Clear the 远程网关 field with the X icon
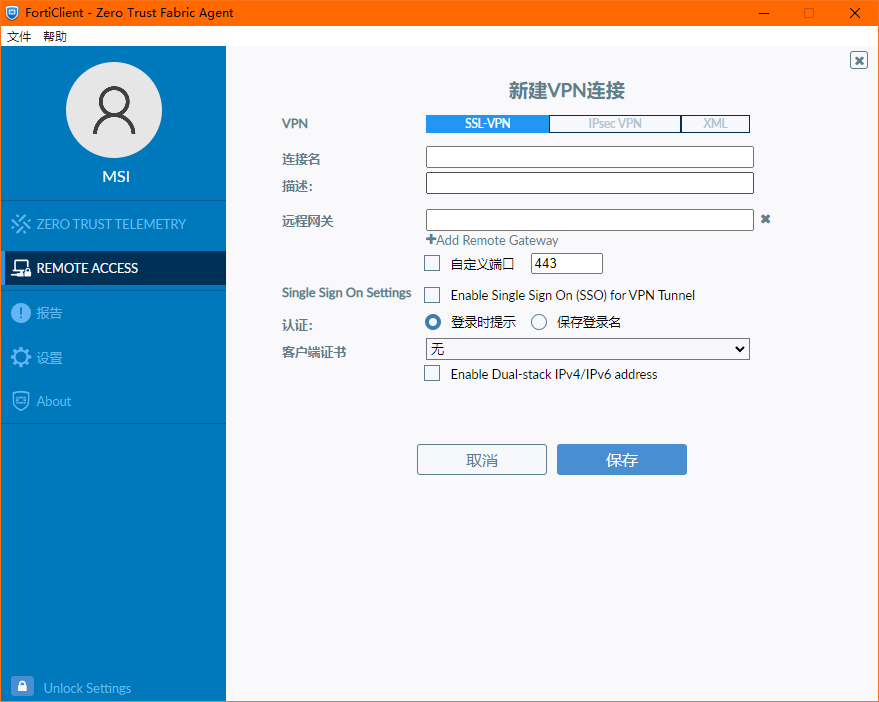 [x=765, y=218]
